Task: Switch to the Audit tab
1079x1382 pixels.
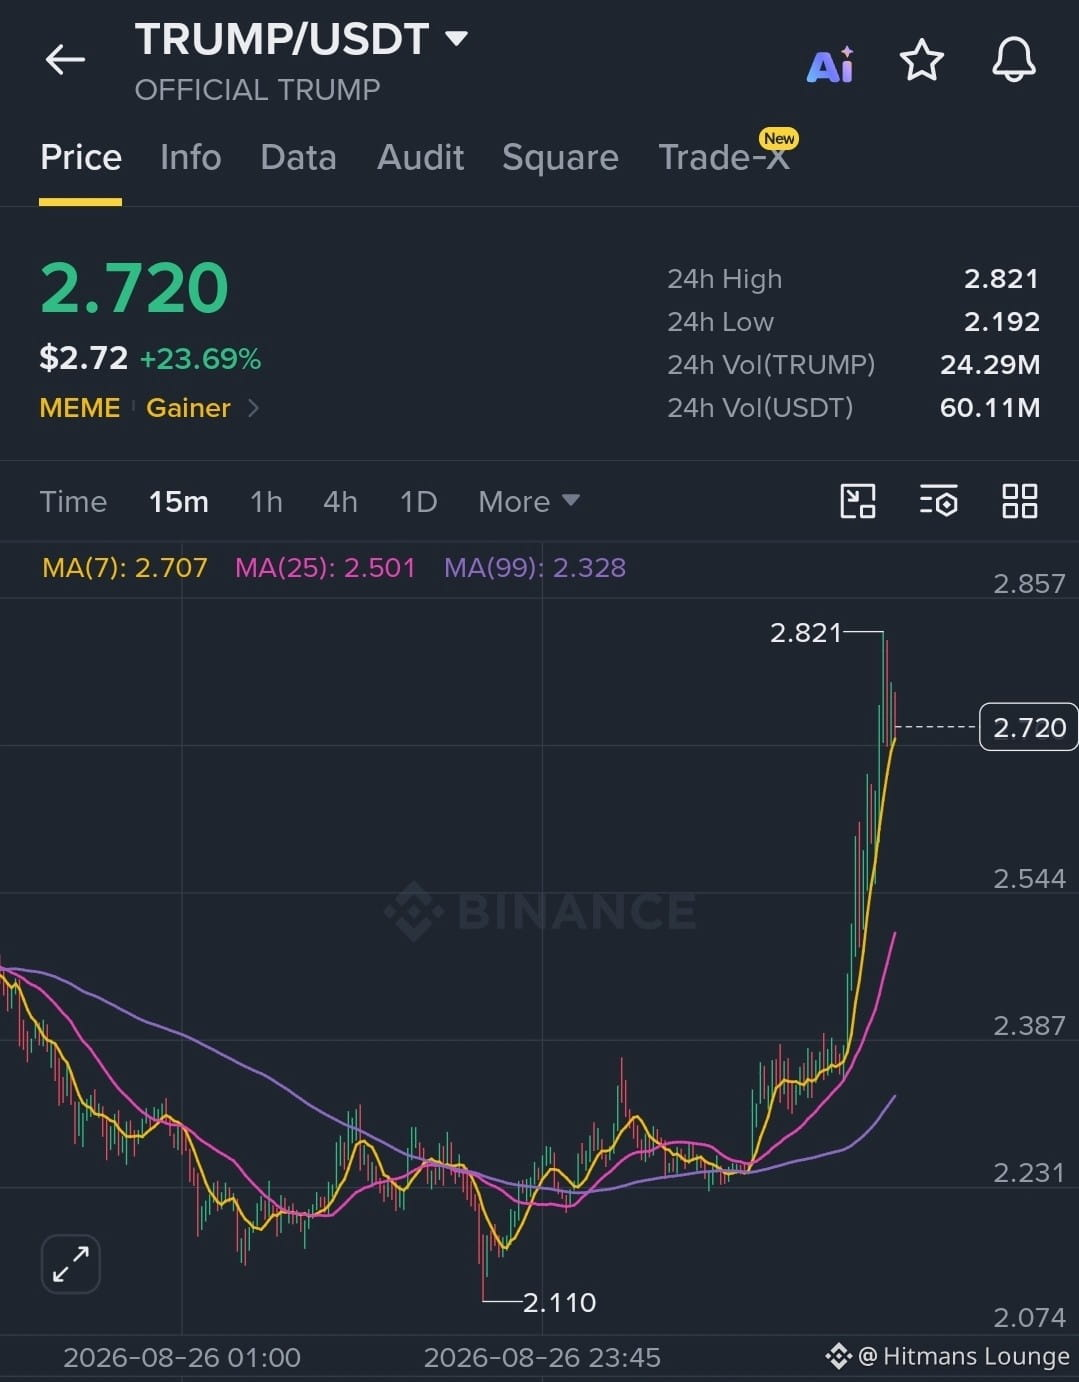Action: 420,158
